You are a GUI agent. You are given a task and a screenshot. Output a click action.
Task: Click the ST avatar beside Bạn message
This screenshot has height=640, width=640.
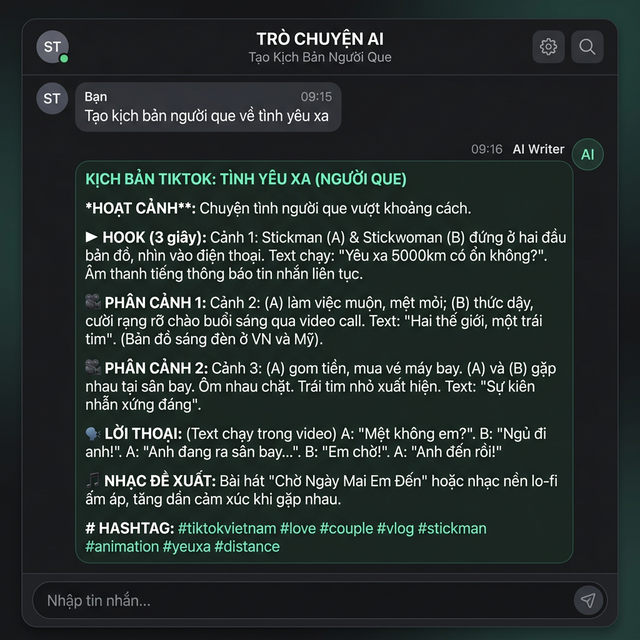(x=53, y=98)
